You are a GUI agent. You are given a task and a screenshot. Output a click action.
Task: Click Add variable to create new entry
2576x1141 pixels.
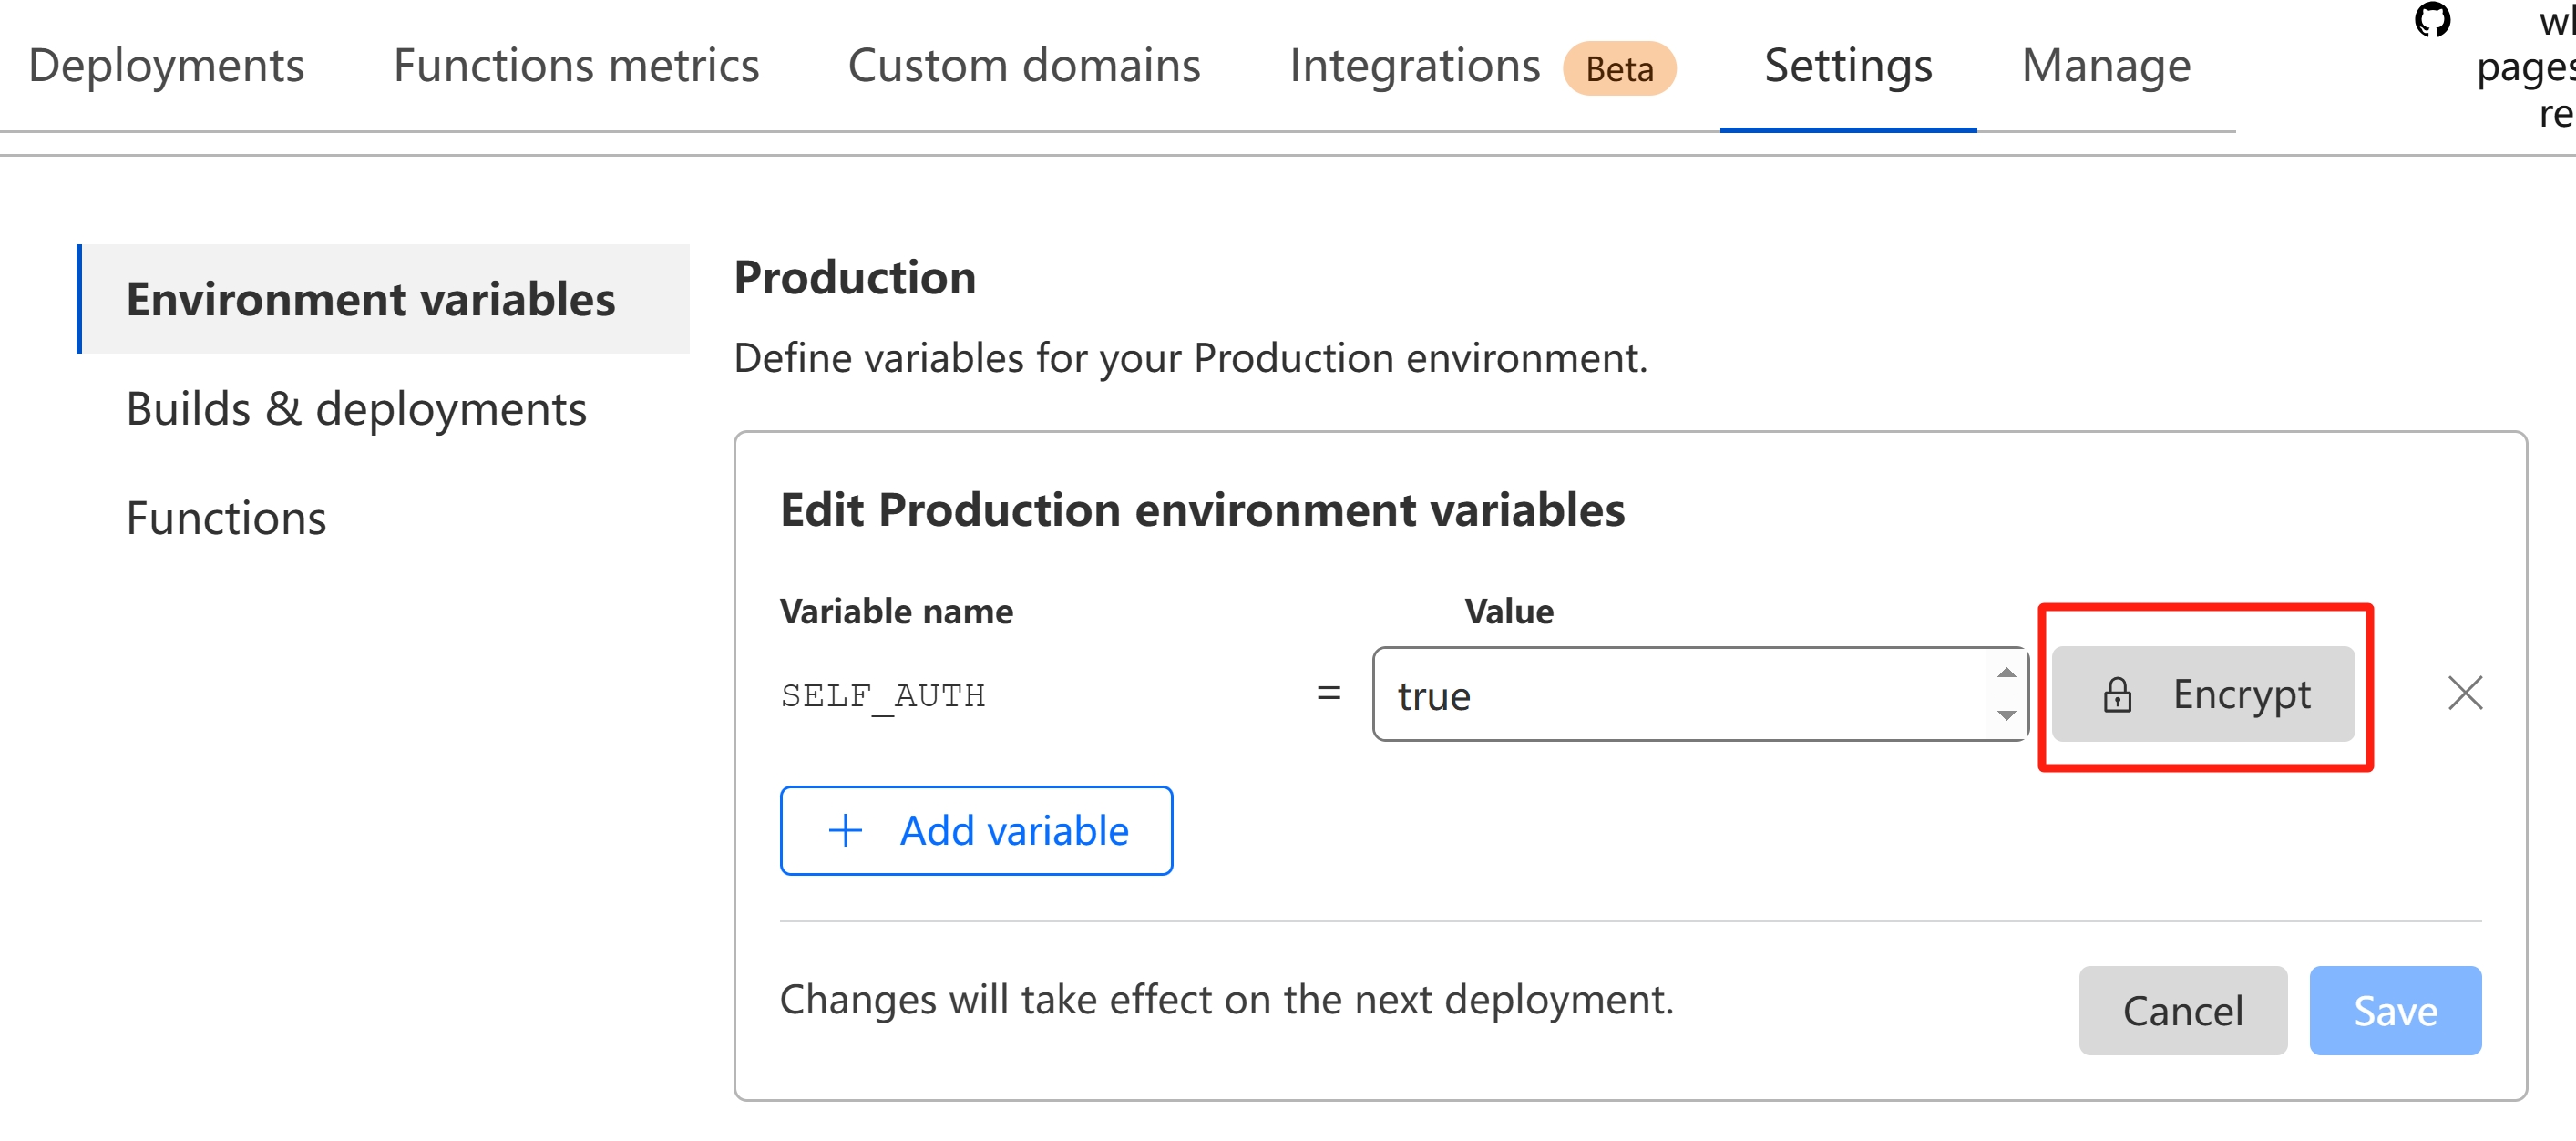[978, 832]
